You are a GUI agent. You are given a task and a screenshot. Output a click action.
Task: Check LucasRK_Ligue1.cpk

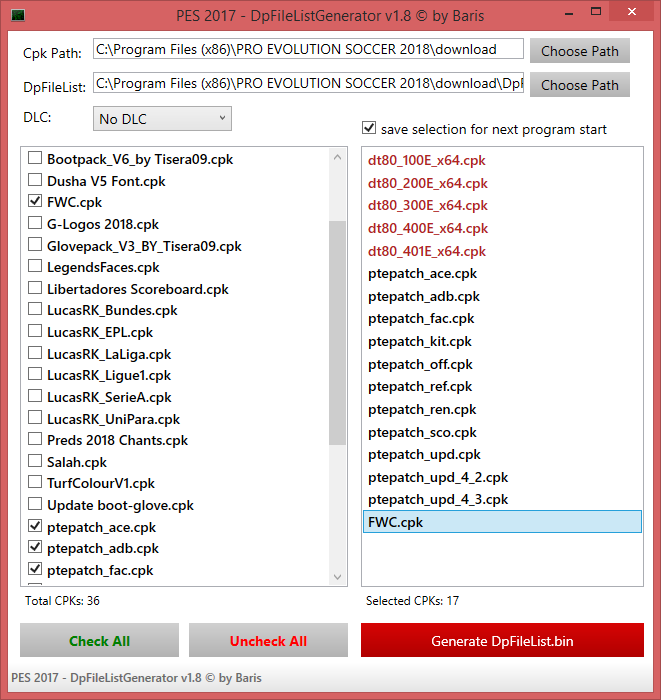[x=35, y=374]
